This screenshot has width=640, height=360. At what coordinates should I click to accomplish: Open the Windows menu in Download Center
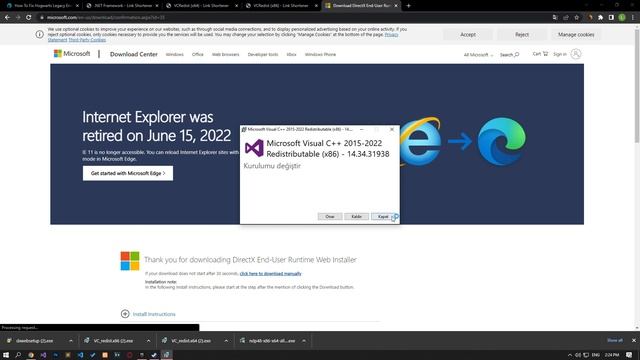[x=175, y=54]
